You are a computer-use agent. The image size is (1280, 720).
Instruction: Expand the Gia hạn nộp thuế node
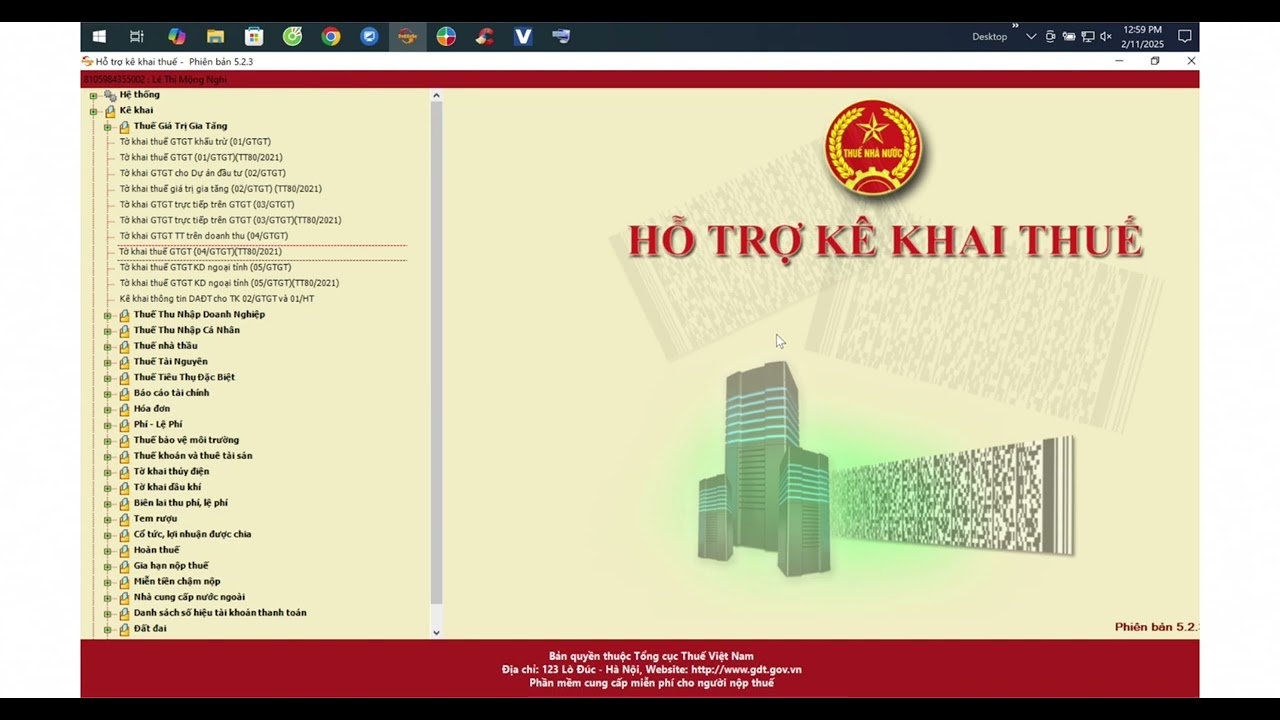107,566
